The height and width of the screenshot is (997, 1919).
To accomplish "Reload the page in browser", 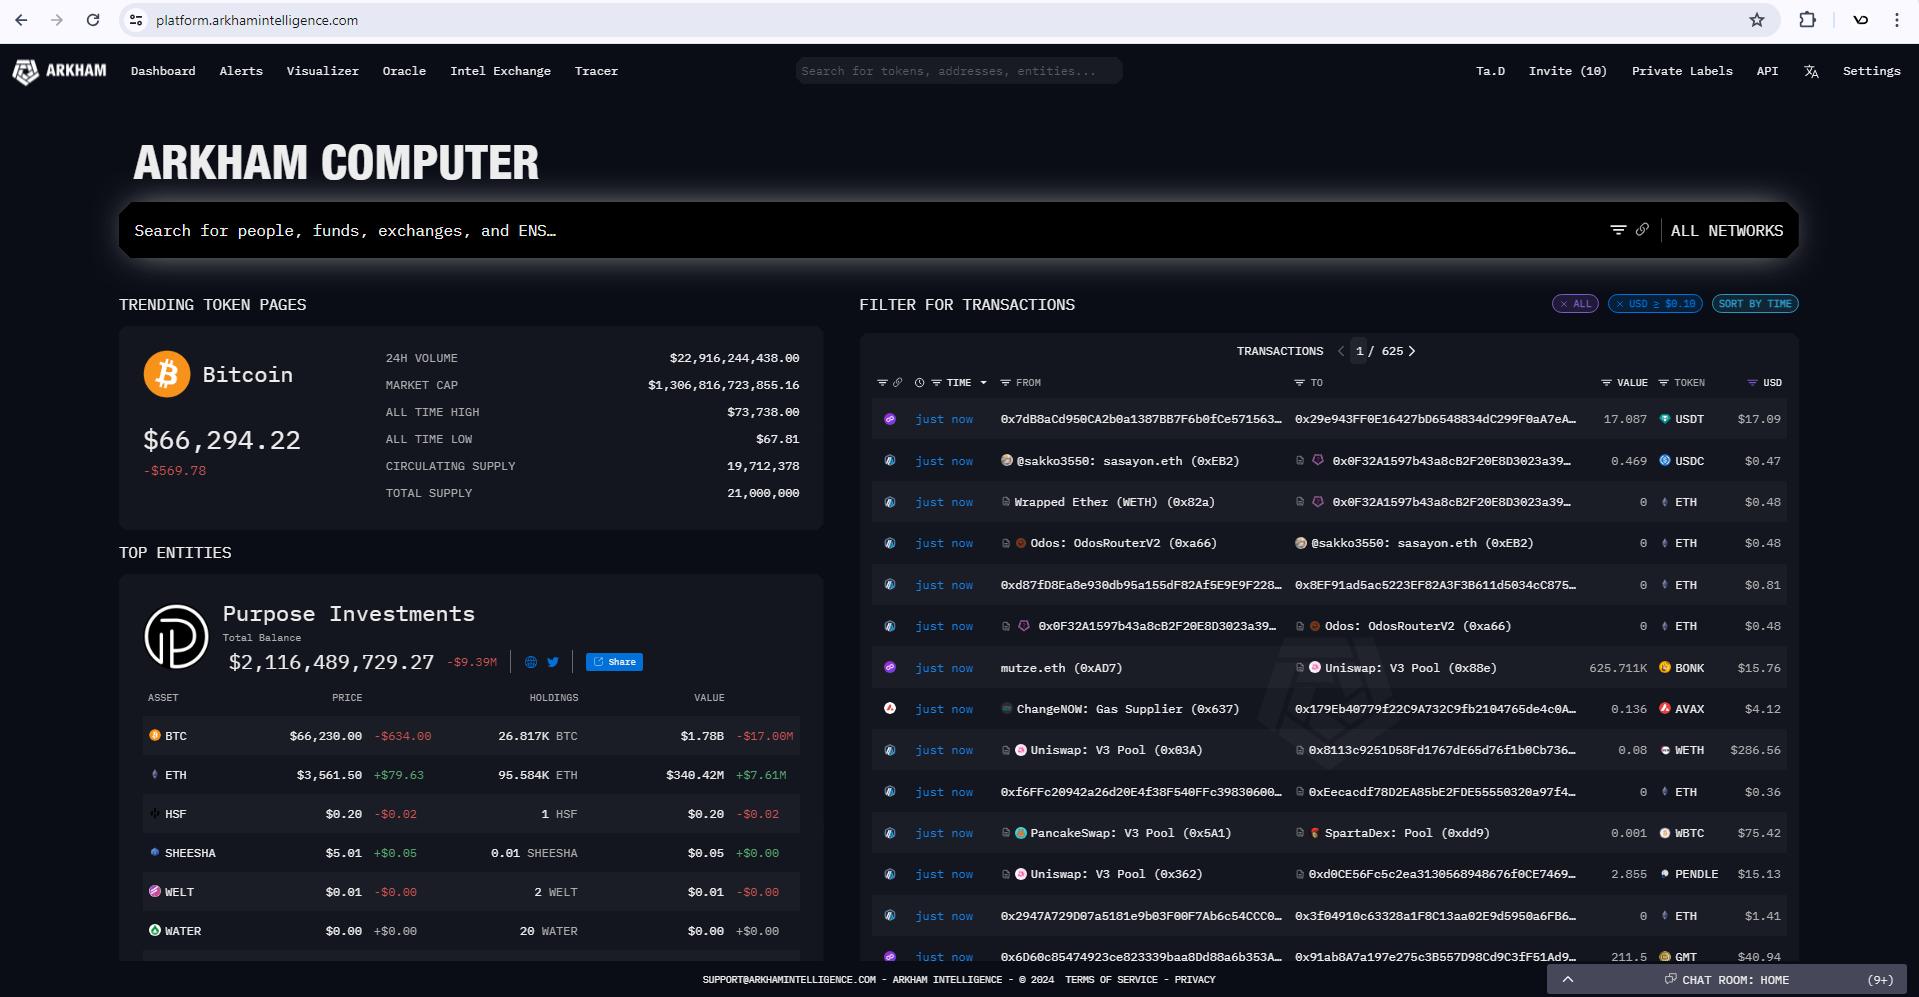I will (93, 20).
